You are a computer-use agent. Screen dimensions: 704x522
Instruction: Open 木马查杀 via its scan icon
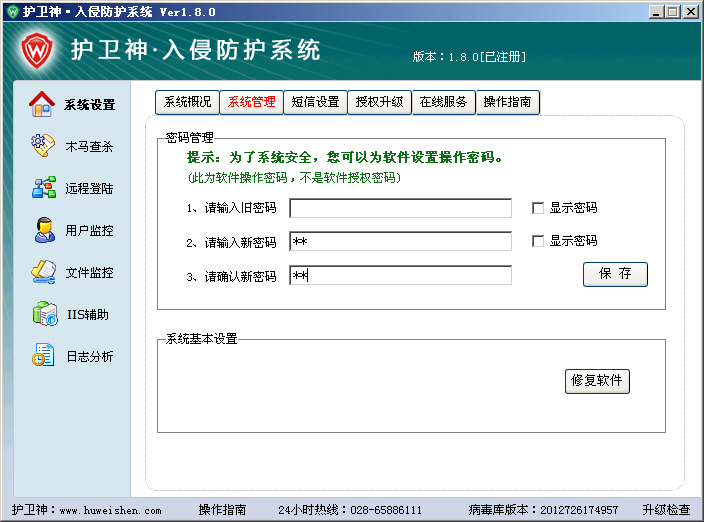tap(43, 146)
